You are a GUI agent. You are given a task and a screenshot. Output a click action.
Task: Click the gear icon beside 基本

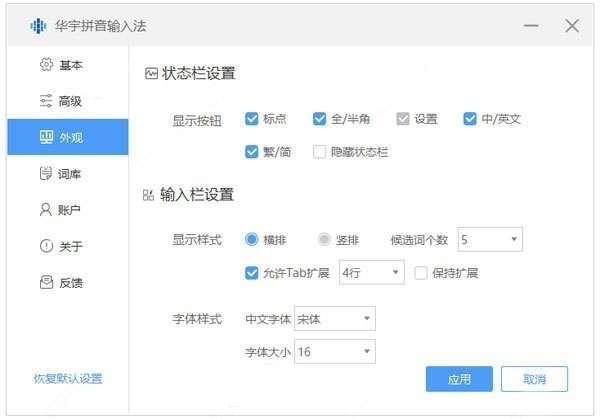pos(46,65)
